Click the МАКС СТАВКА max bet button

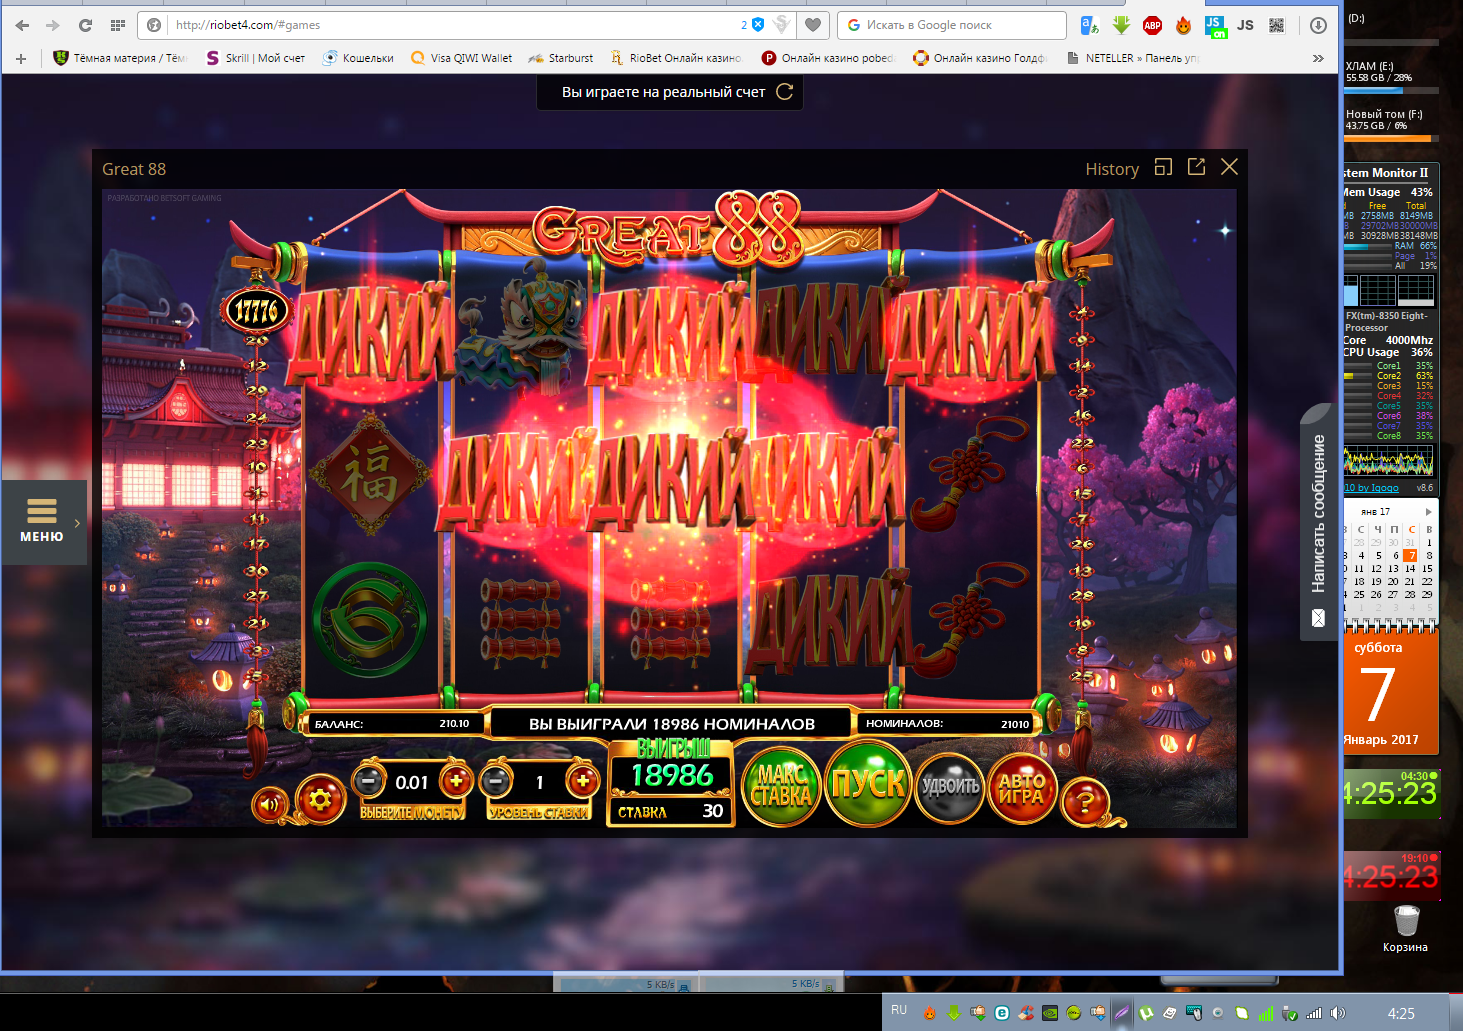(780, 786)
